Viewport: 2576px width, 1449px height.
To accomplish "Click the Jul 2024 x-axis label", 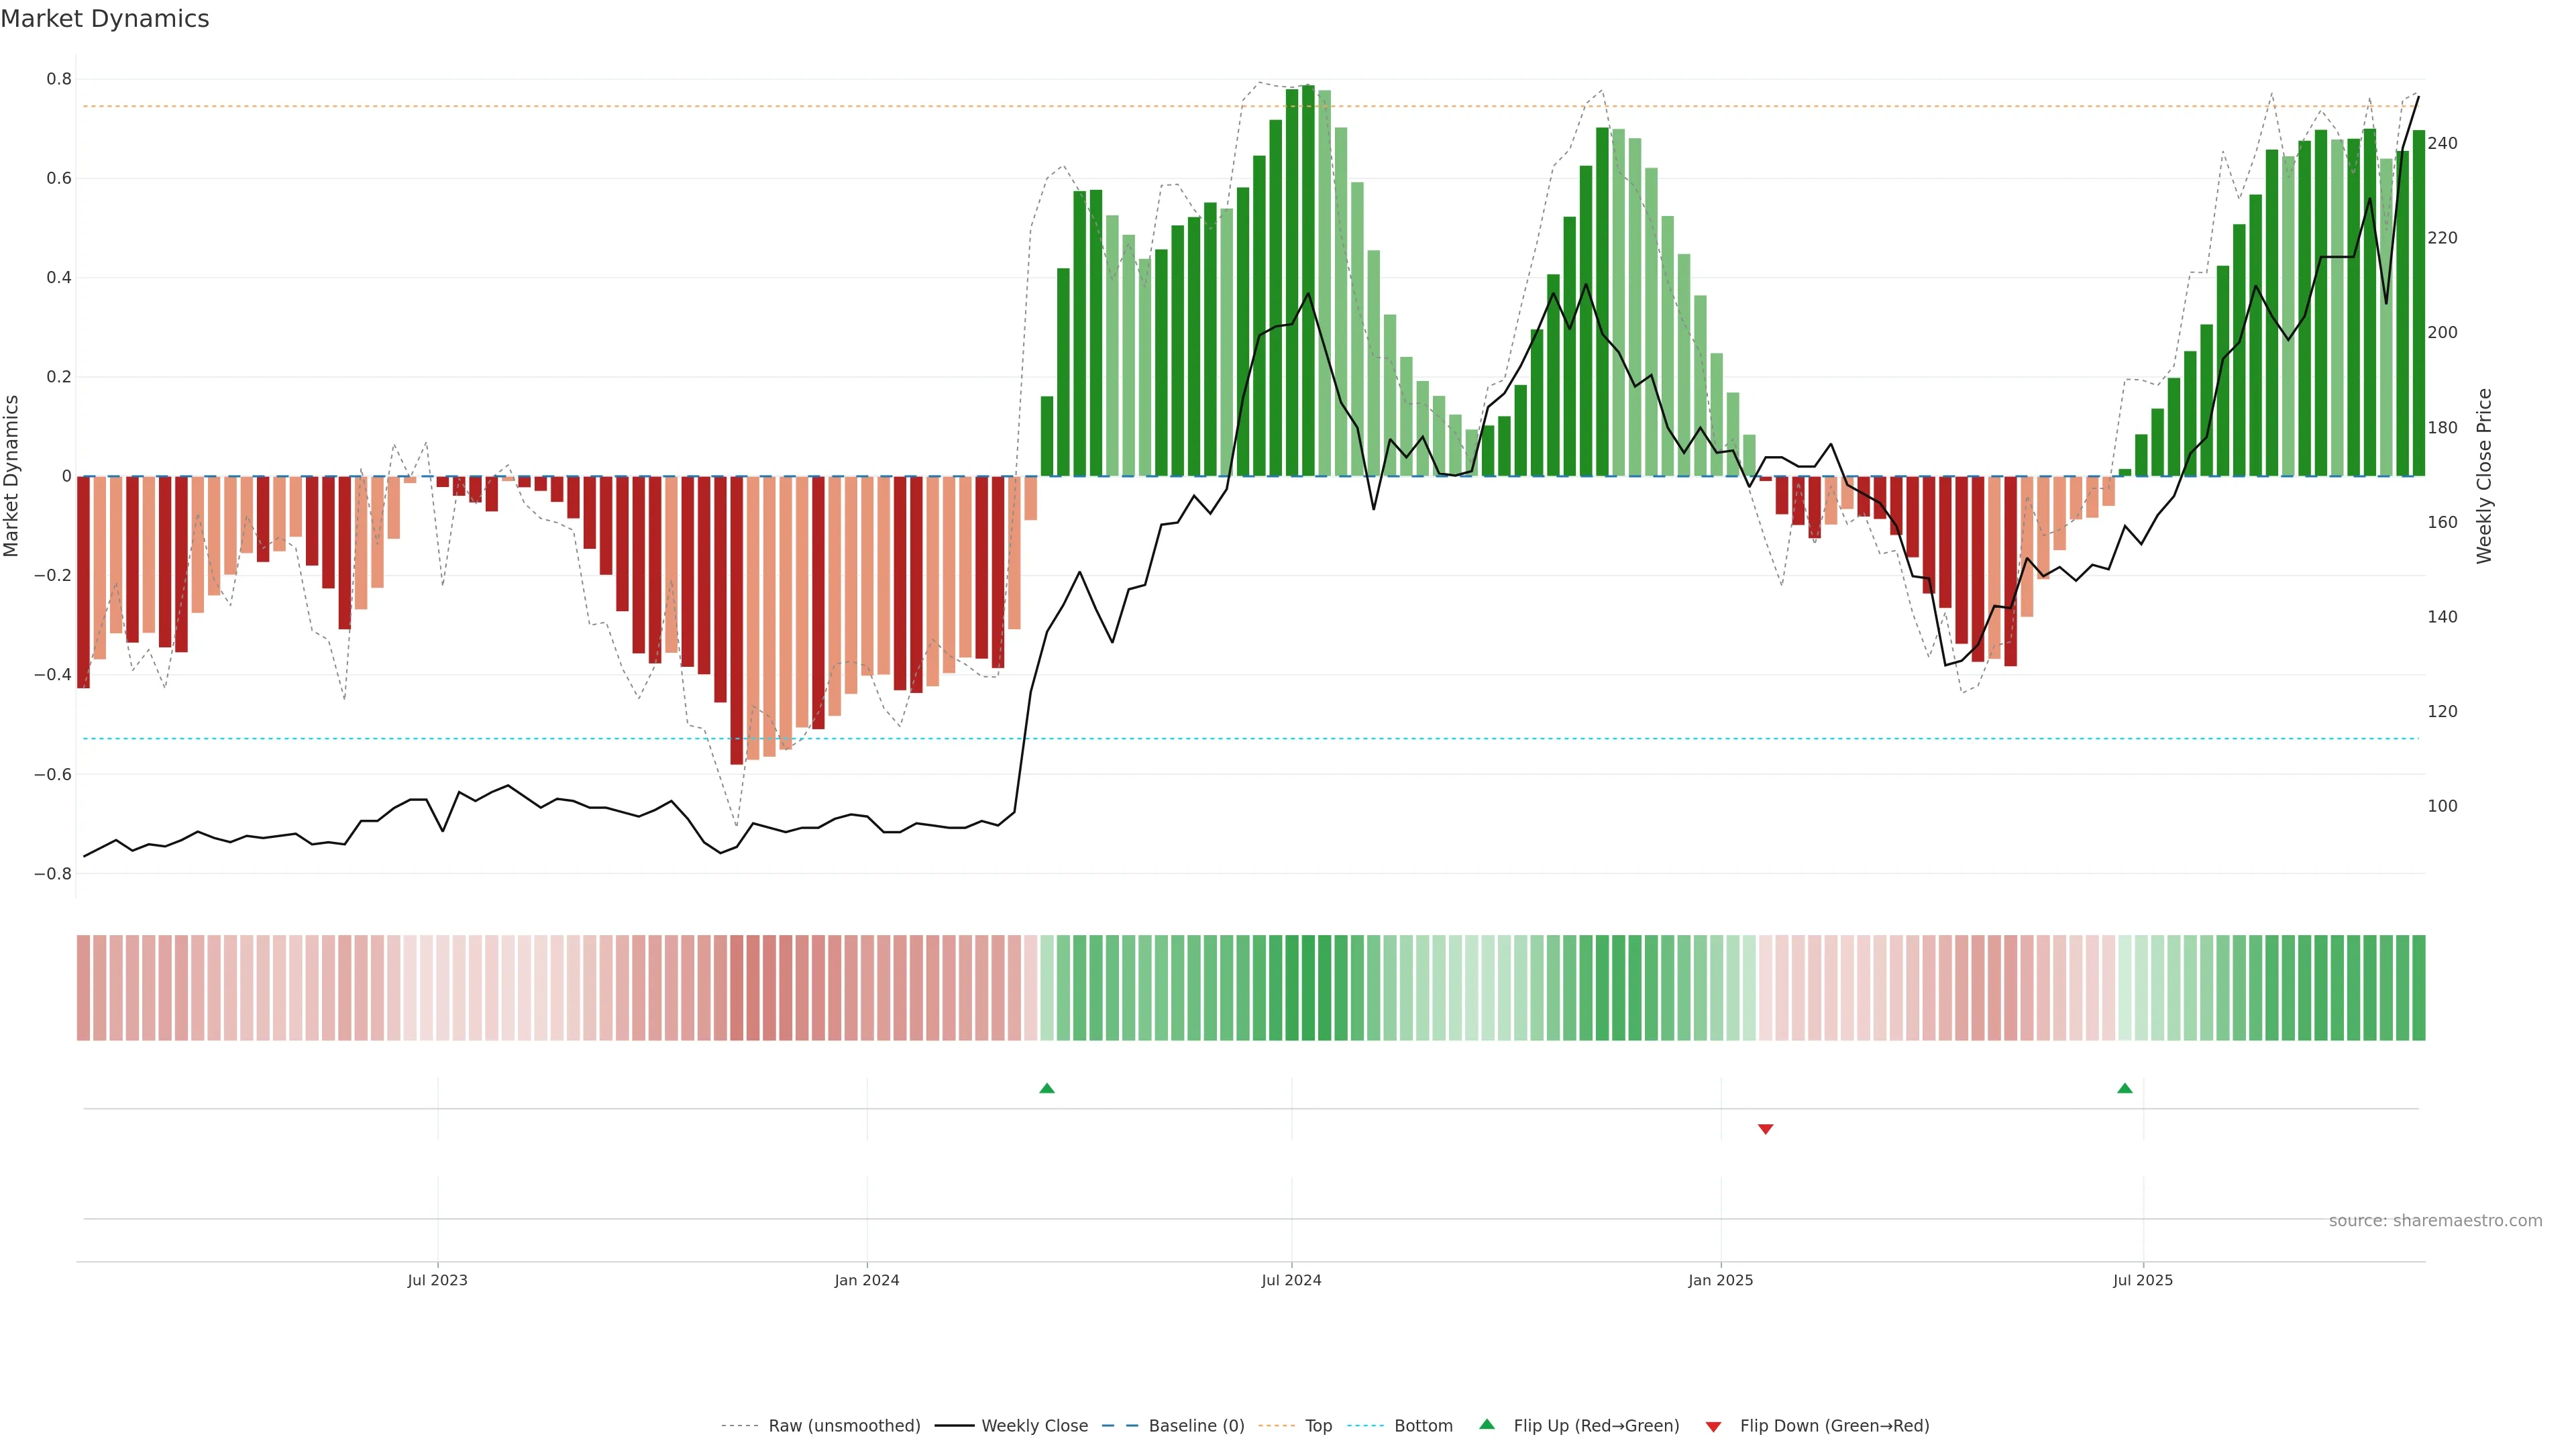I will point(1291,1280).
